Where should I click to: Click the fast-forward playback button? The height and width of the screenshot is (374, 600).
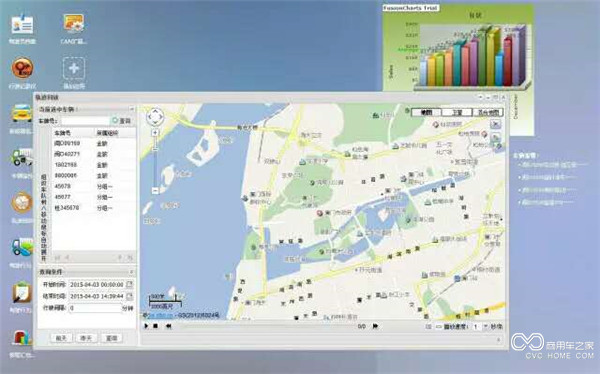tap(375, 326)
